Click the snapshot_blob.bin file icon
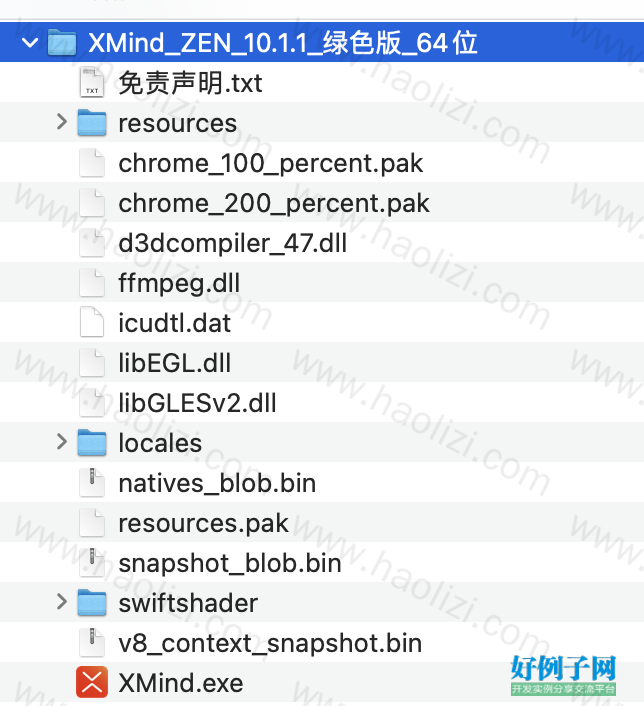Screen dimensions: 644x706 coord(92,562)
